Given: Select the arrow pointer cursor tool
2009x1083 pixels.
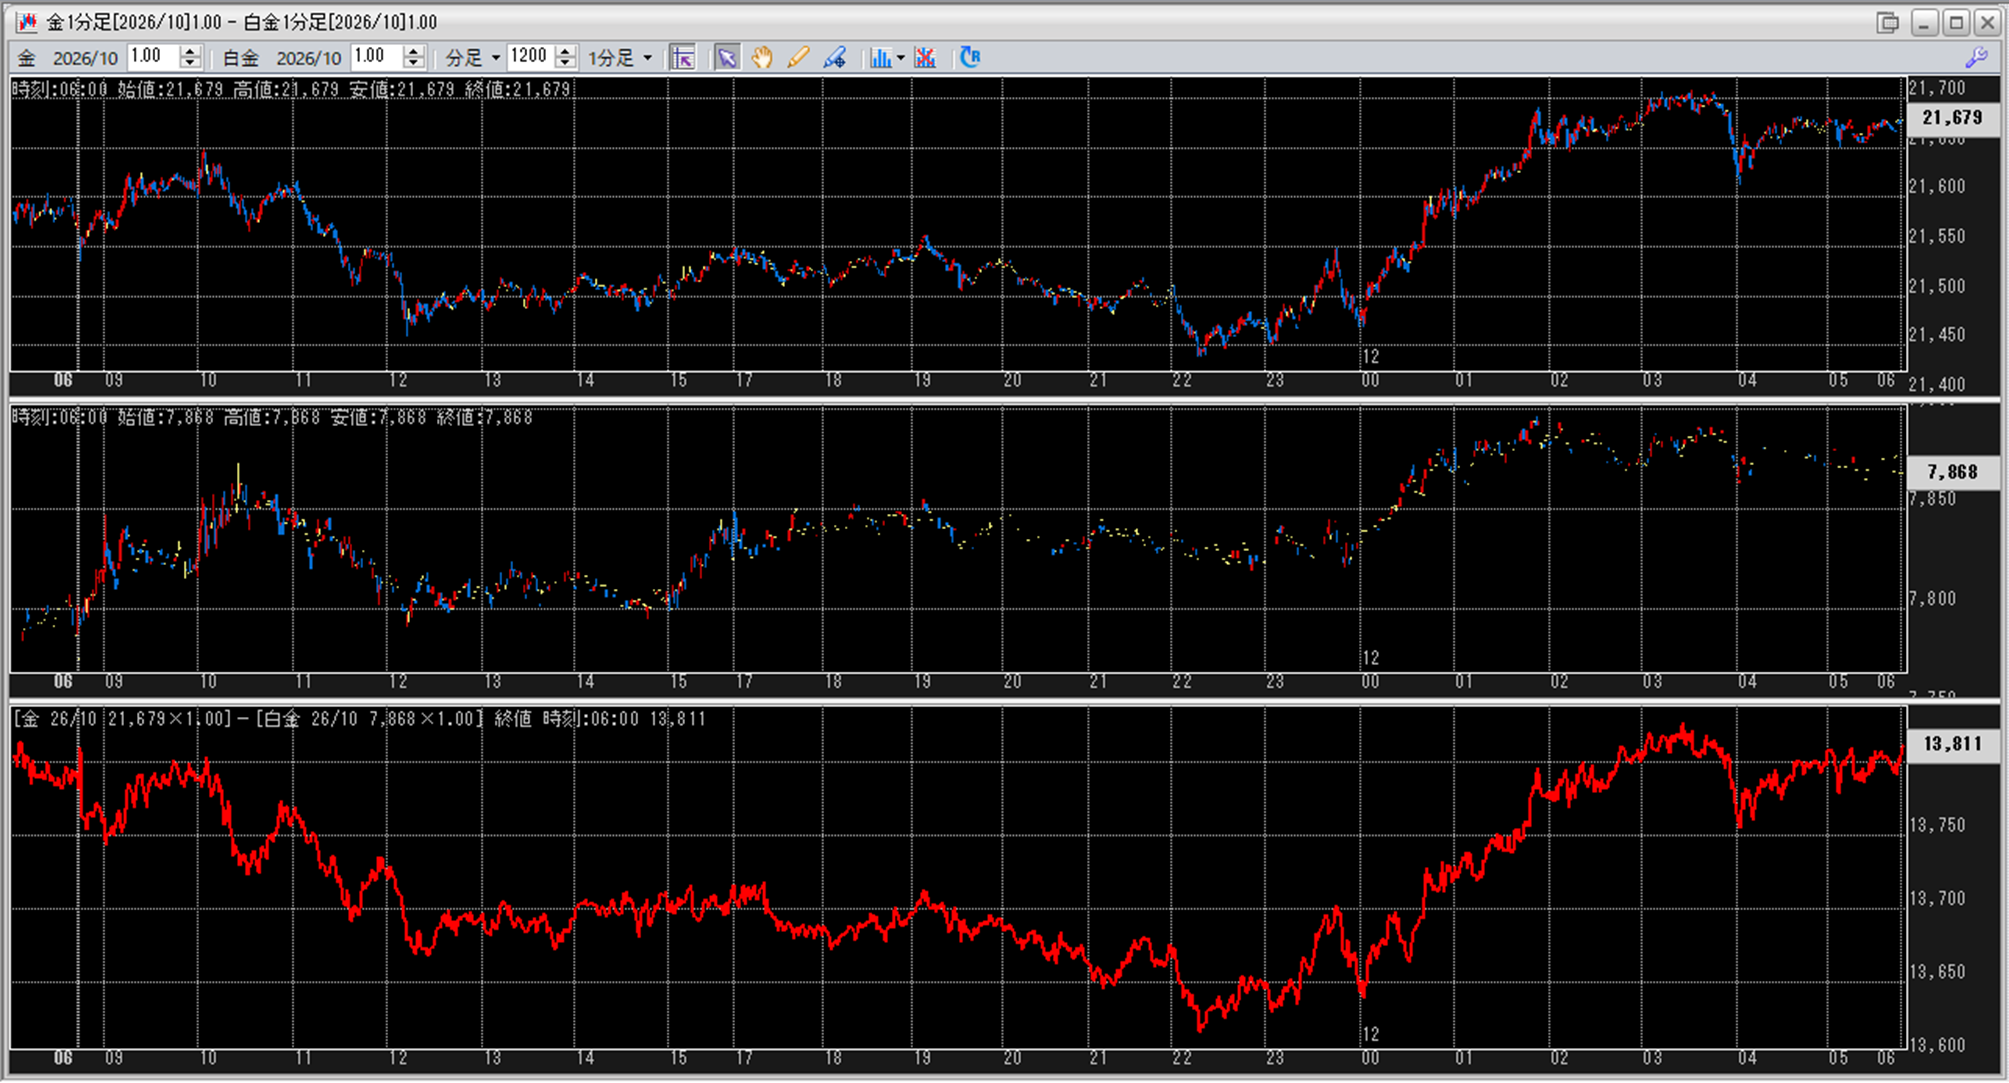Looking at the screenshot, I should click(727, 58).
